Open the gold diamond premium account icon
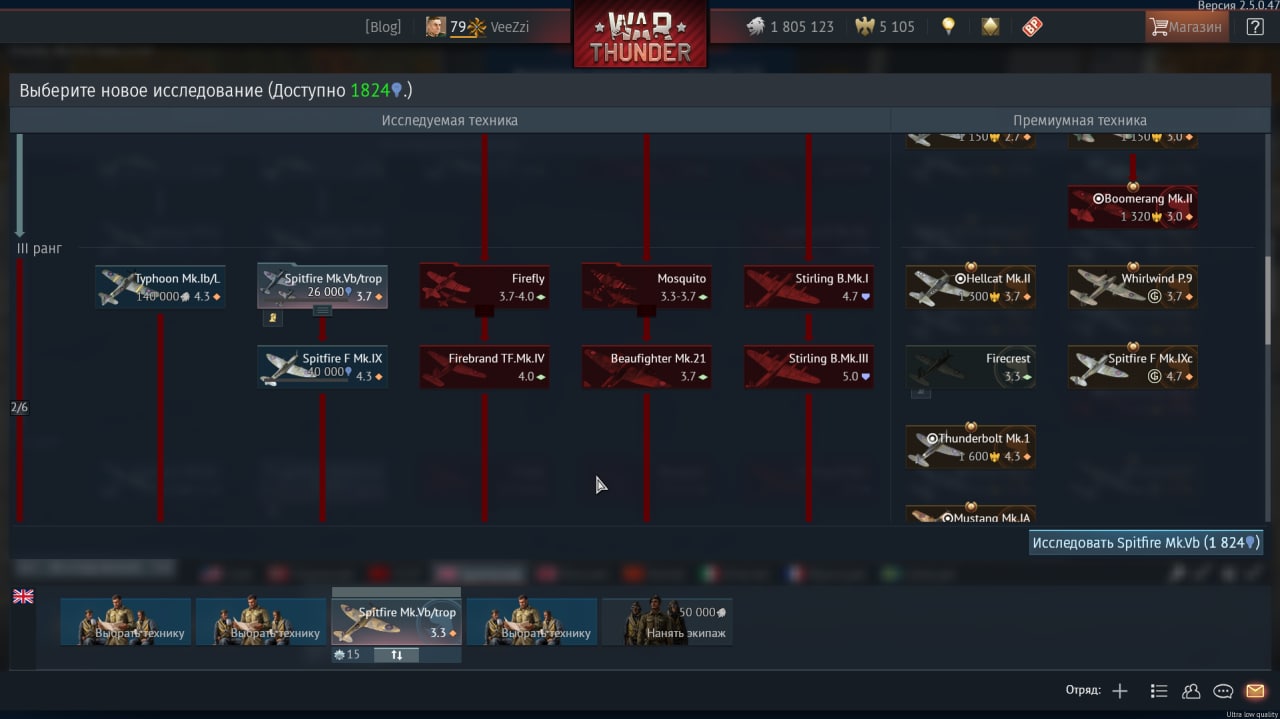 pos(990,27)
